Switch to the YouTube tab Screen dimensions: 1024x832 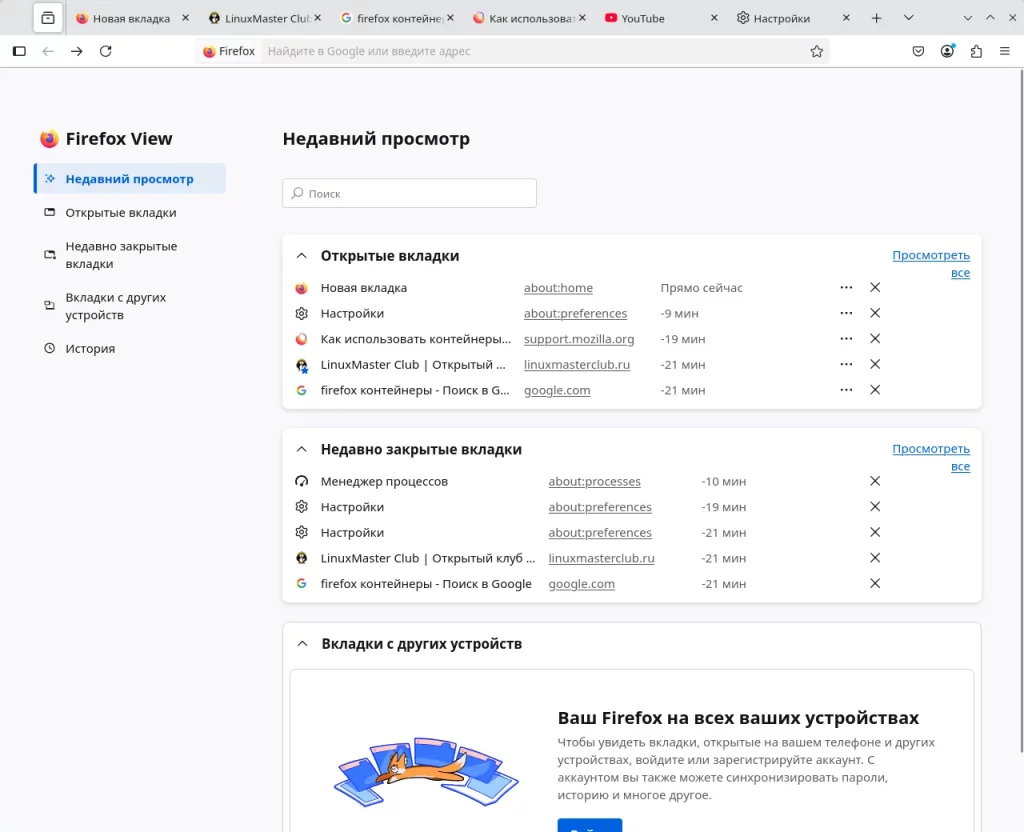point(661,18)
